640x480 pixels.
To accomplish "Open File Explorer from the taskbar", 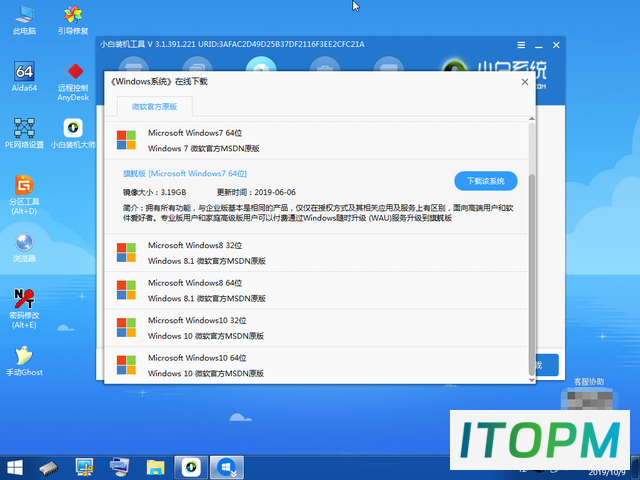I will 156,468.
